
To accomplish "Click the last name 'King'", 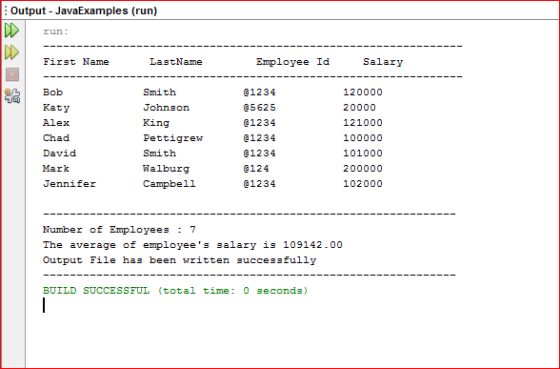I will click(x=156, y=123).
